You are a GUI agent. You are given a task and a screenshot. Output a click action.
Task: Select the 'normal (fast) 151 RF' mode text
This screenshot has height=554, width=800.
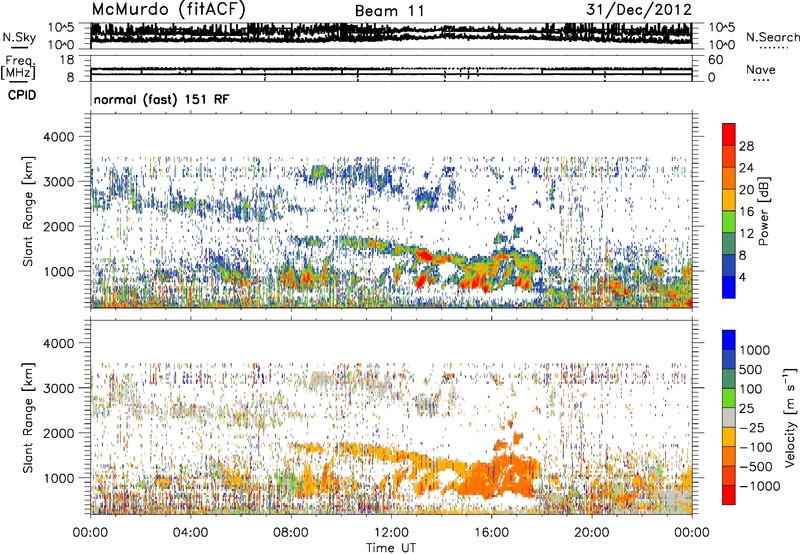161,99
